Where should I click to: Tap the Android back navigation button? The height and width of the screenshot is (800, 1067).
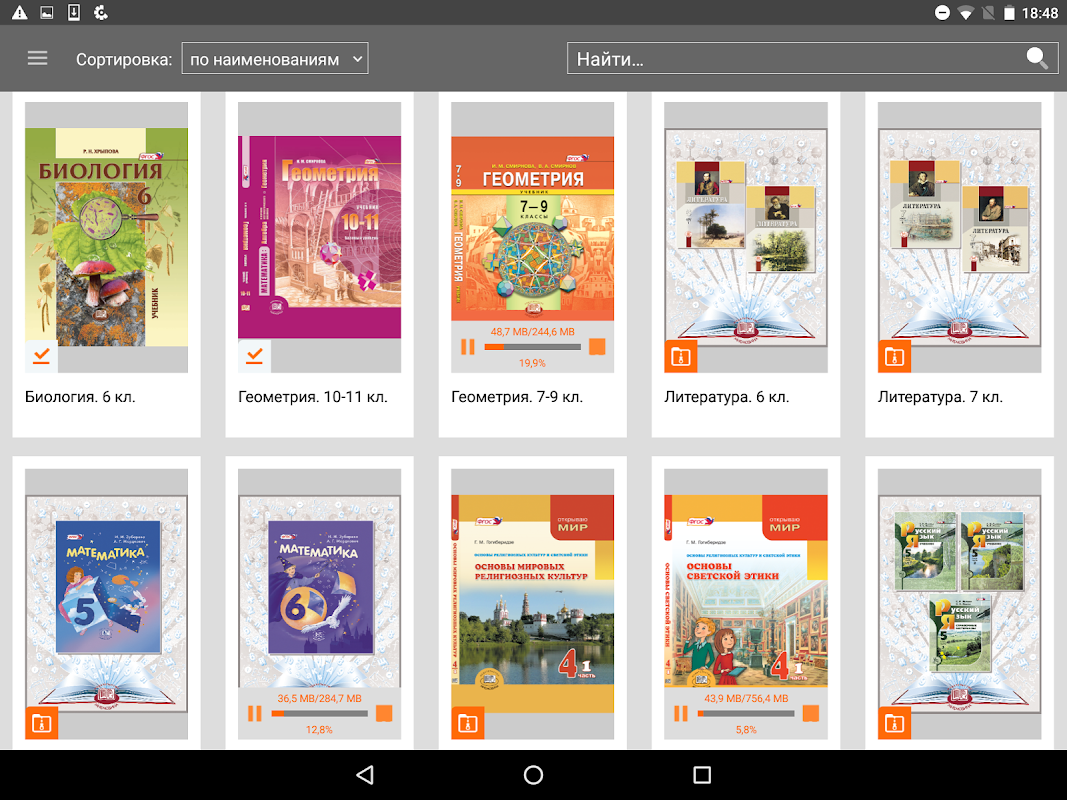[365, 775]
